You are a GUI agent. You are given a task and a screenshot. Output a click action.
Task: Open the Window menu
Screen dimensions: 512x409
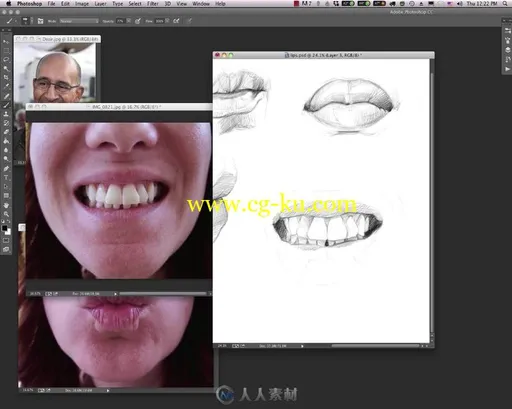(201, 4)
